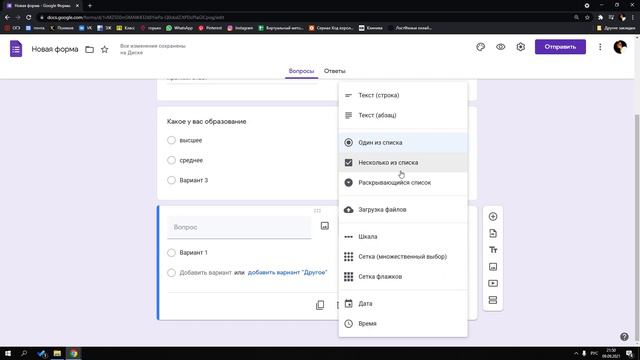
Task: Choose Сетка флажков question type
Action: point(403,276)
